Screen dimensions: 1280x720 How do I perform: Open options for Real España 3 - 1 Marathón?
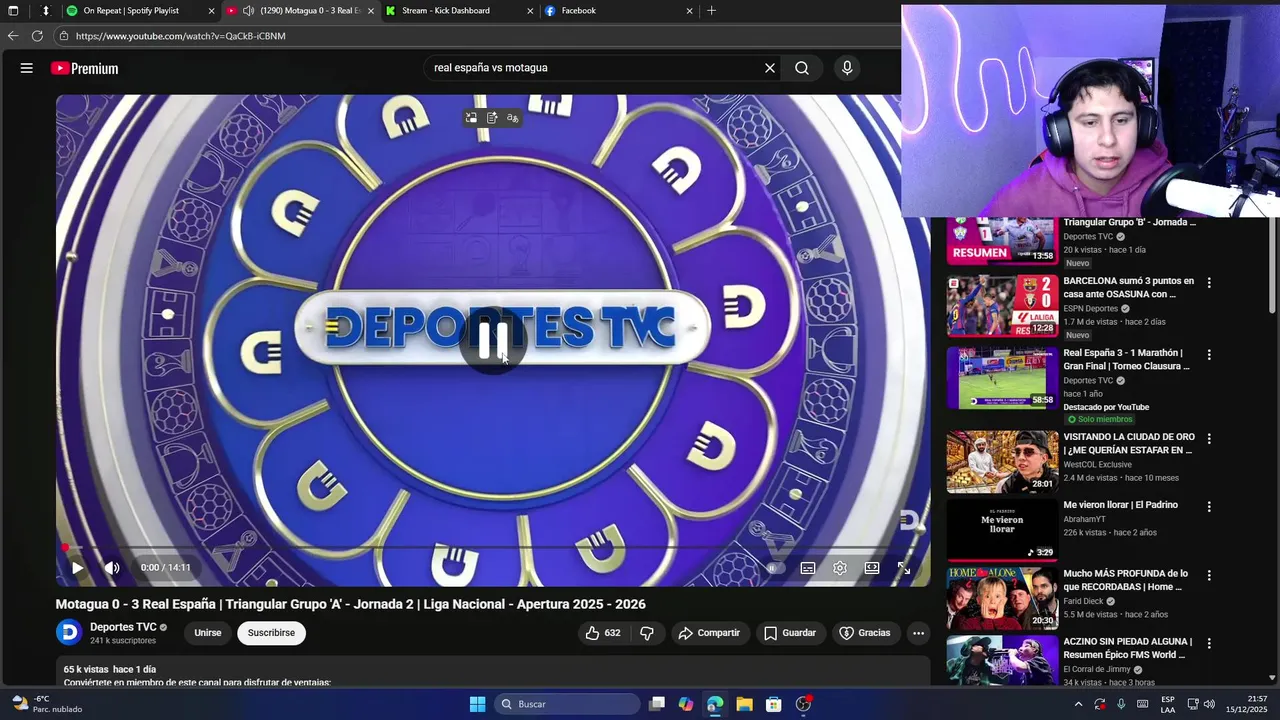coord(1209,355)
